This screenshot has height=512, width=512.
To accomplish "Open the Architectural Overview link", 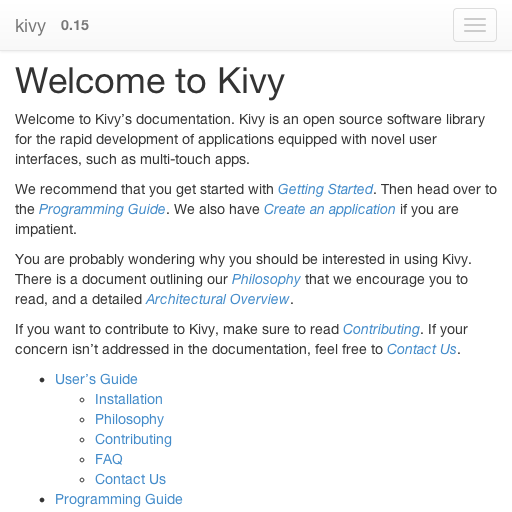I will pyautogui.click(x=218, y=299).
